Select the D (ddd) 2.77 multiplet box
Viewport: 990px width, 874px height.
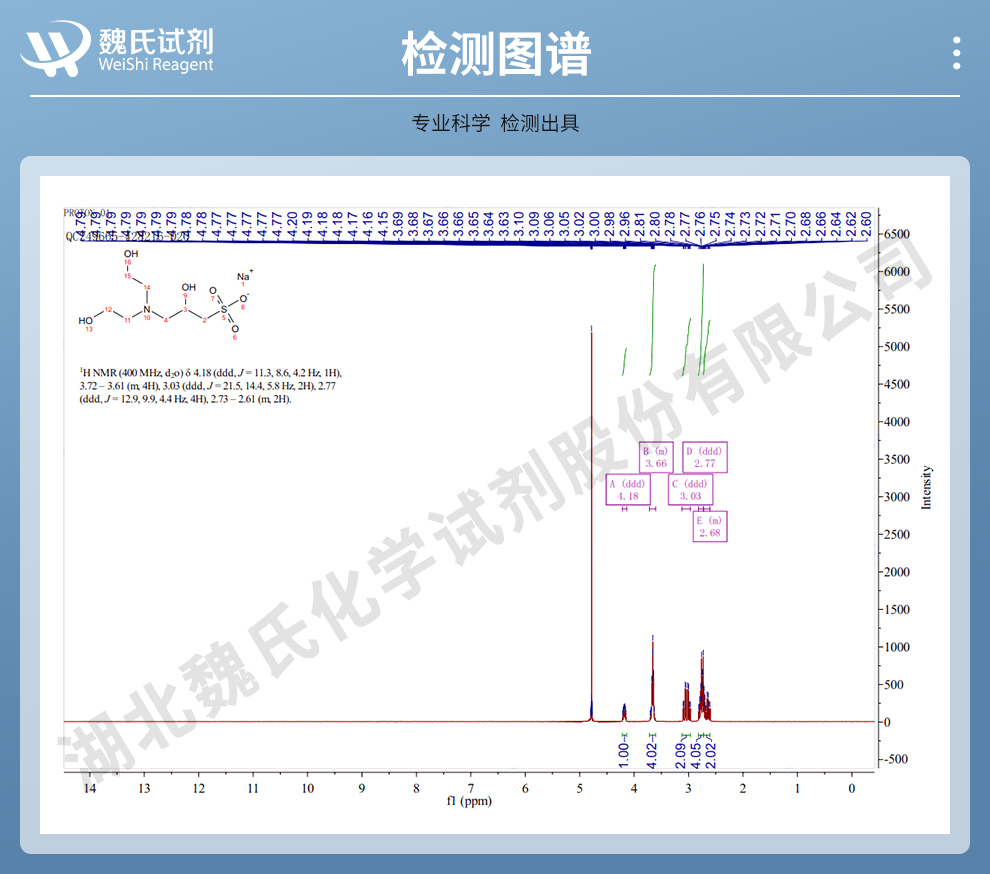704,457
